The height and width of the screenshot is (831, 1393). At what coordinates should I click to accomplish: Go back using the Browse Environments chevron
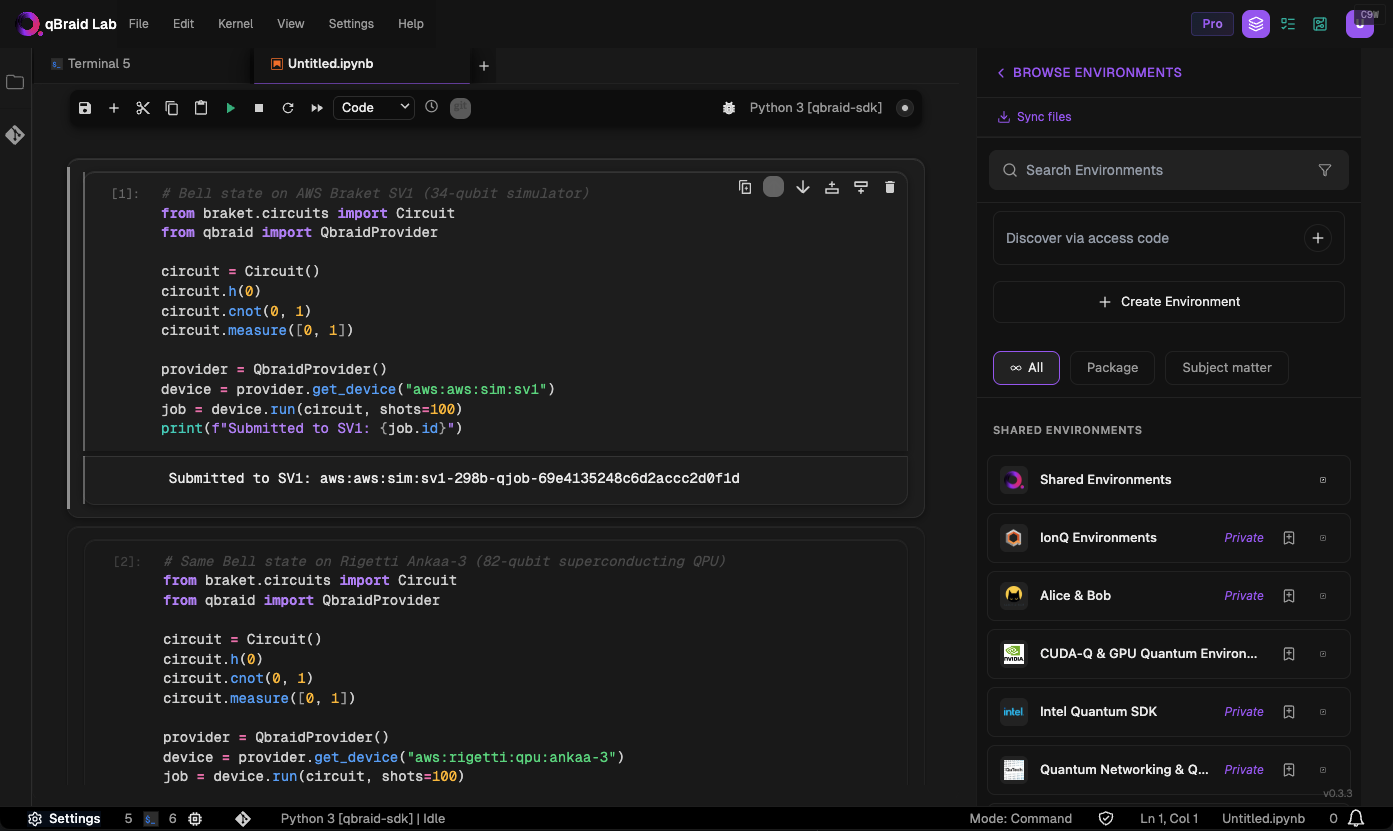click(x=1000, y=73)
